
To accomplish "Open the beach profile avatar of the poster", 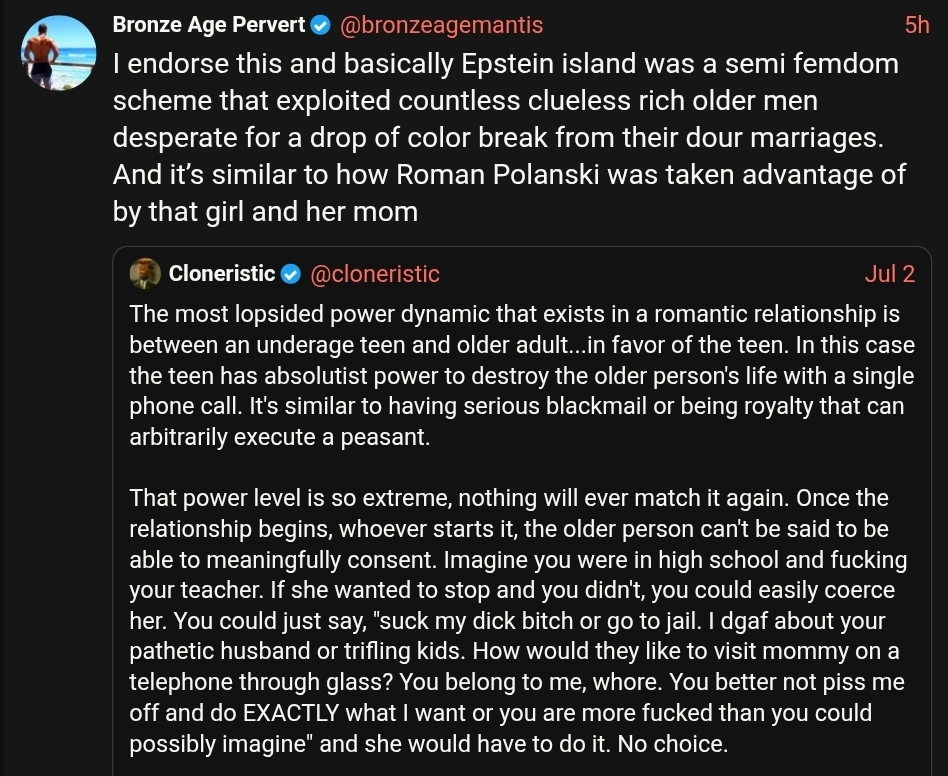I will point(59,53).
